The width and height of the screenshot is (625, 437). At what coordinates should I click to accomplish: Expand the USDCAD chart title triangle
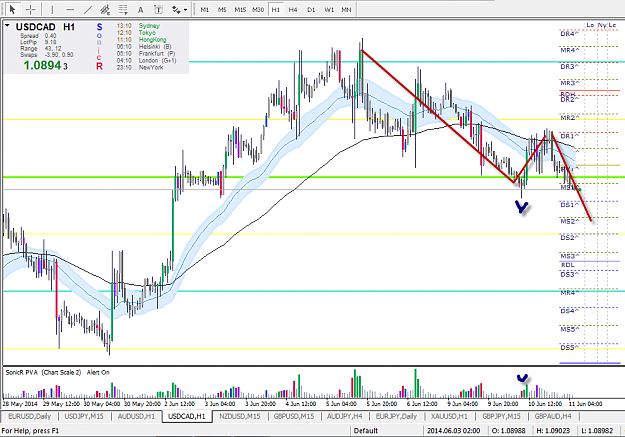pos(7,26)
